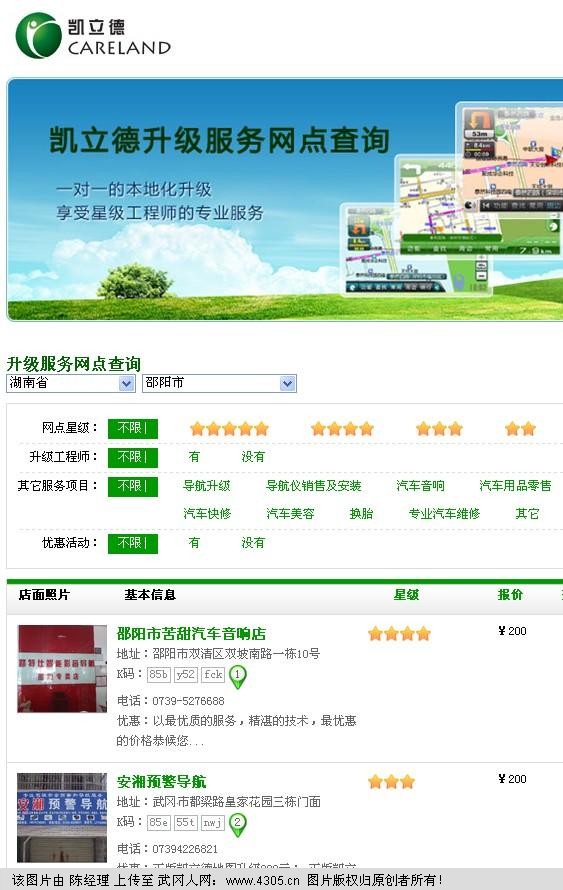Select the five-star rating filter
Viewport: 563px width, 890px height.
[229, 429]
